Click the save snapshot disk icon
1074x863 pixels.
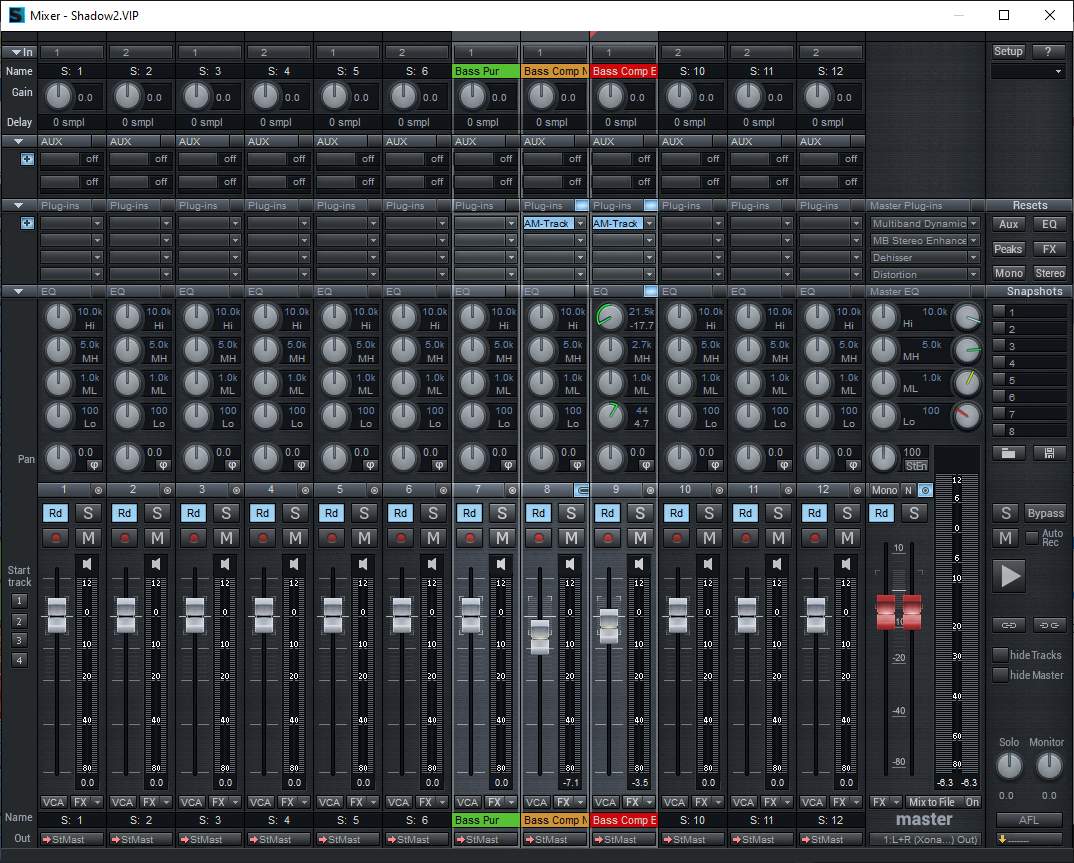(x=1050, y=453)
